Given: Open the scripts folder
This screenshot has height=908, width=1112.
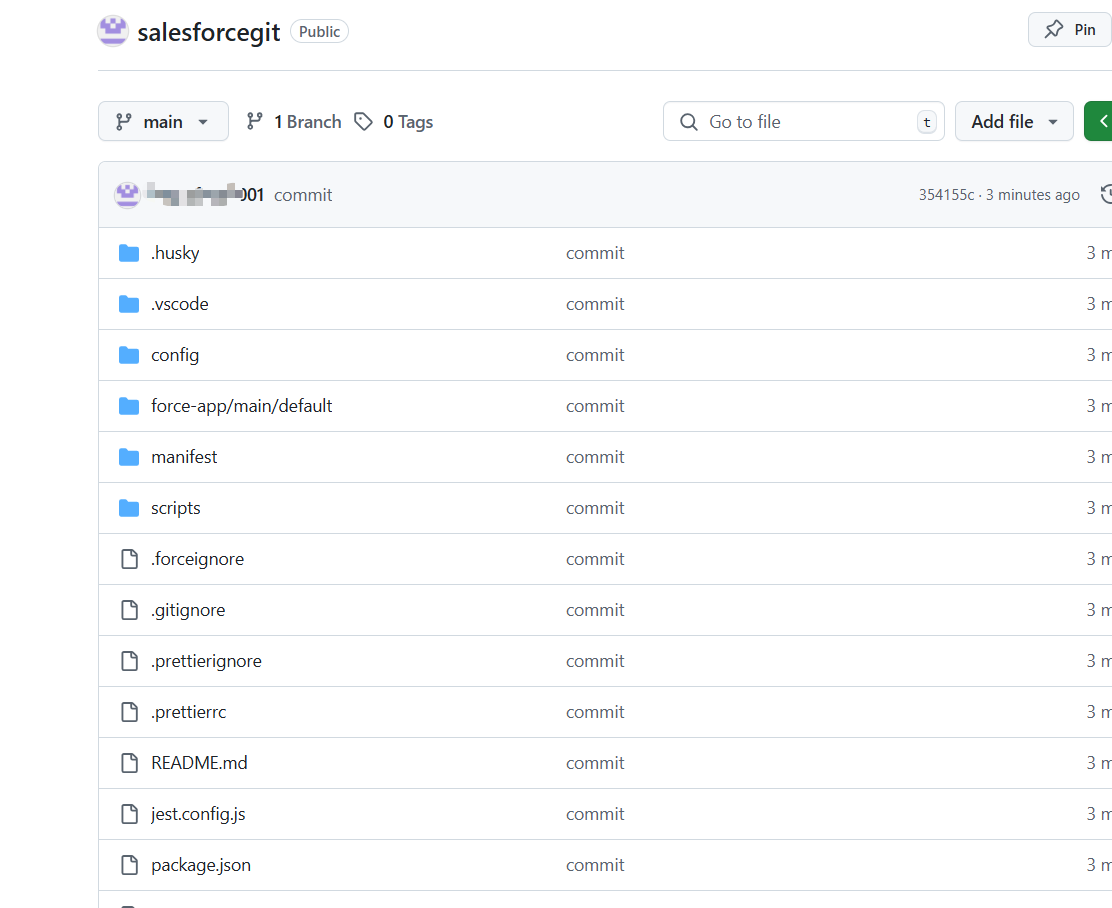Looking at the screenshot, I should 175,509.
